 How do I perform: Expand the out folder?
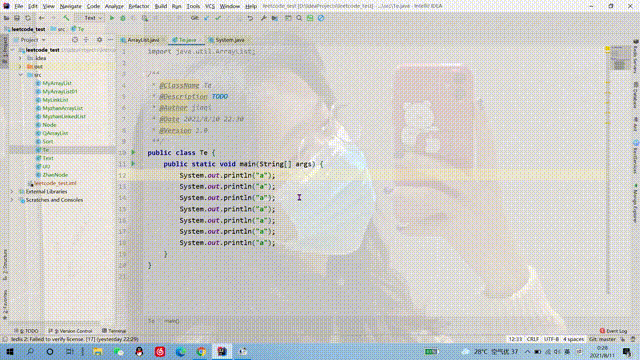coord(20,67)
